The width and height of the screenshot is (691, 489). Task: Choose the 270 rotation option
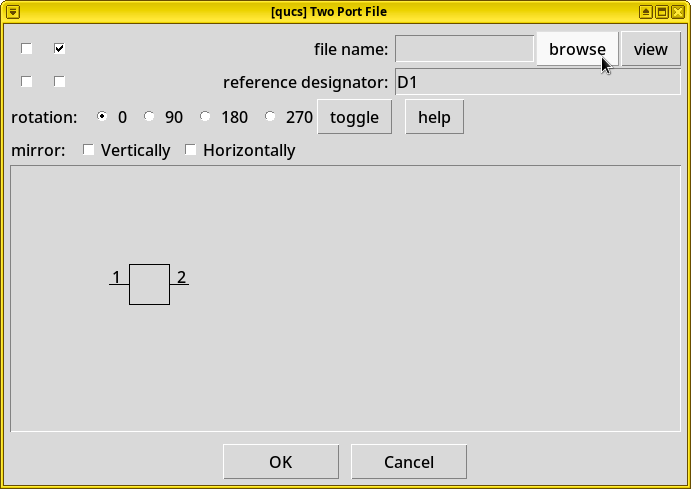click(x=271, y=117)
